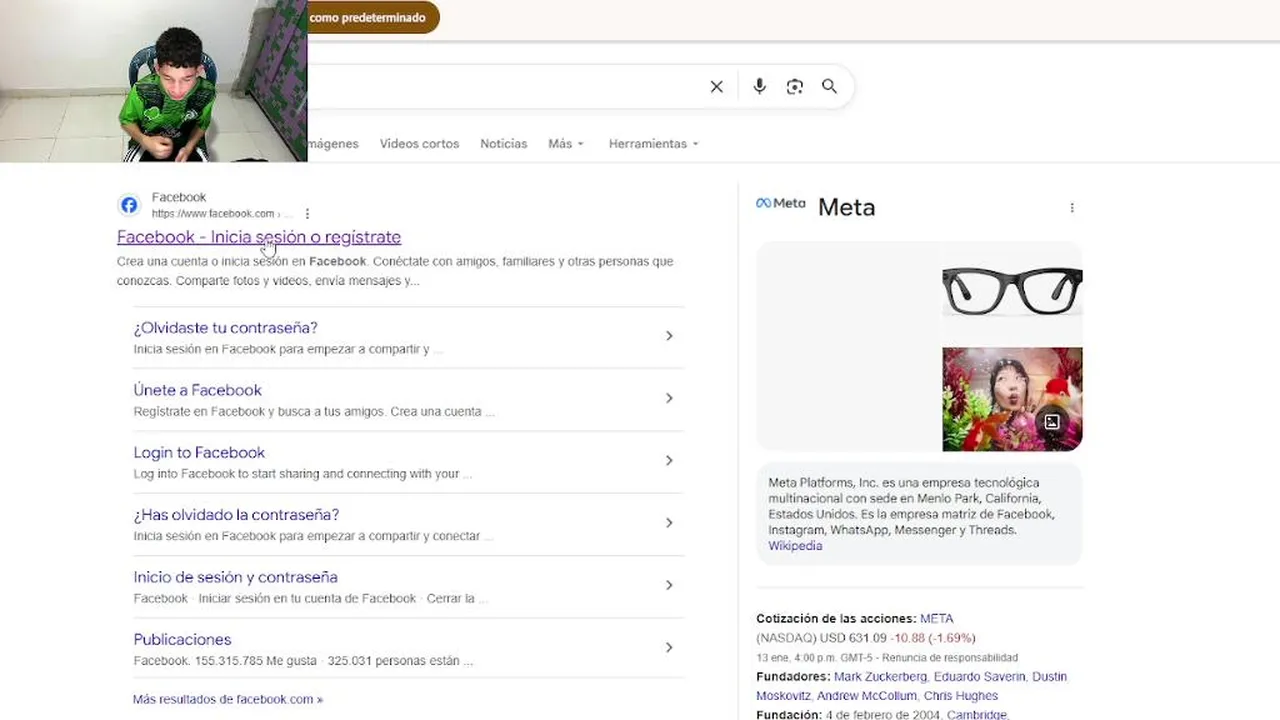
Task: Open the colorful woman photo thumbnail
Action: [x=1012, y=399]
